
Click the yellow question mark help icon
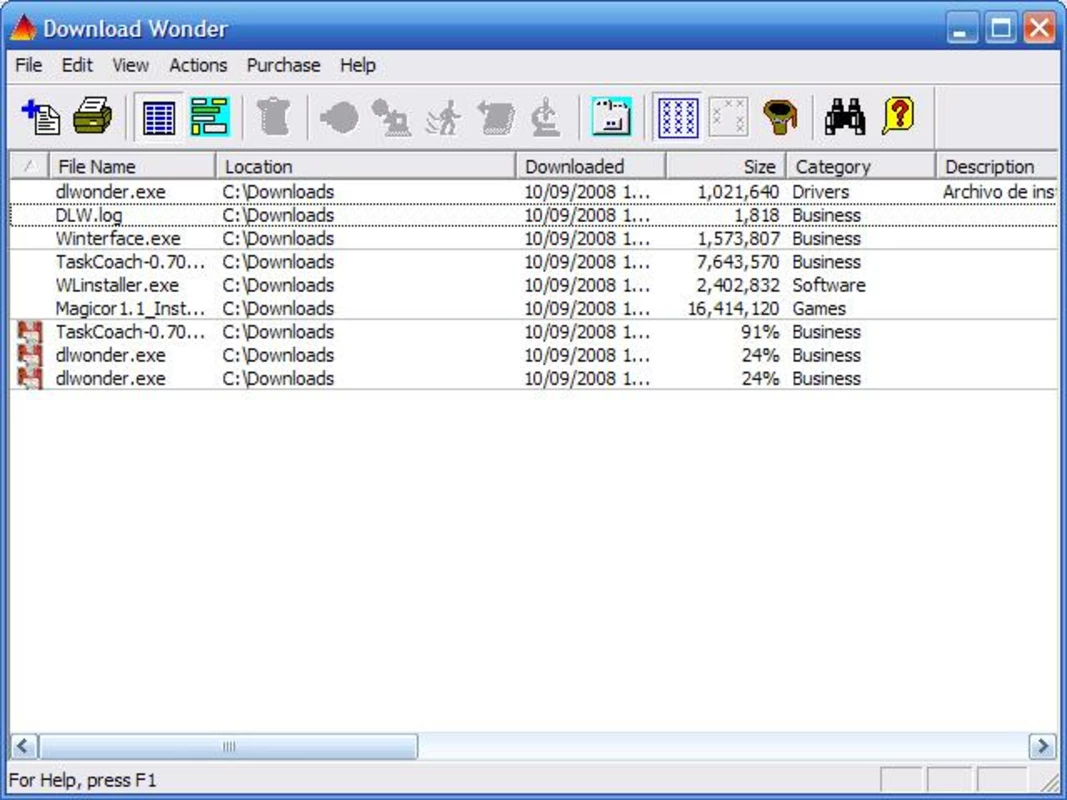pyautogui.click(x=898, y=117)
